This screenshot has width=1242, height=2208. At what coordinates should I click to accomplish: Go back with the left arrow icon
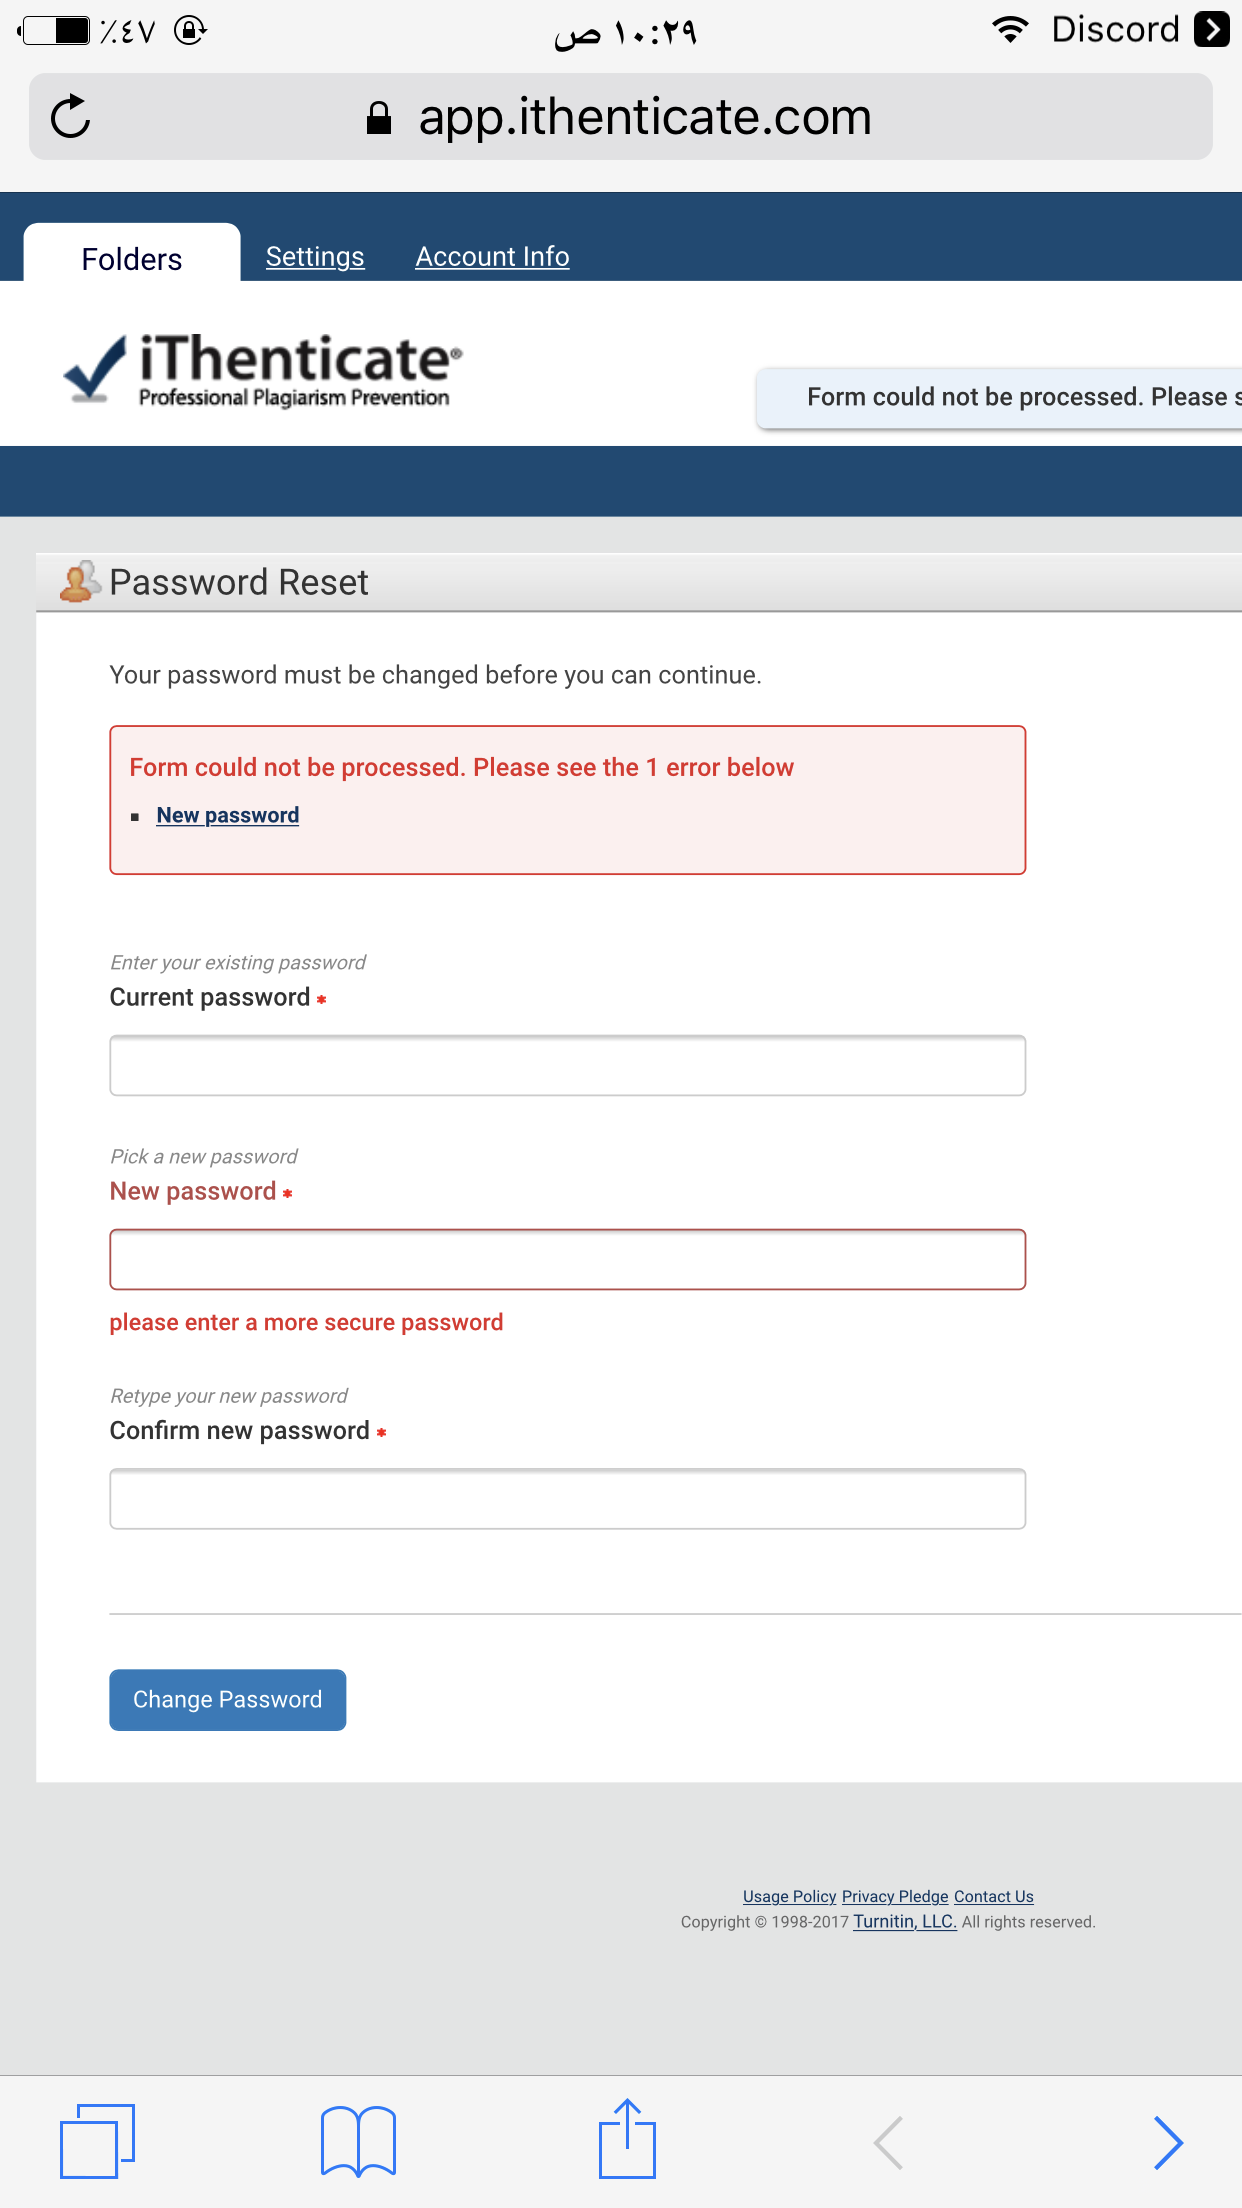pyautogui.click(x=888, y=2142)
